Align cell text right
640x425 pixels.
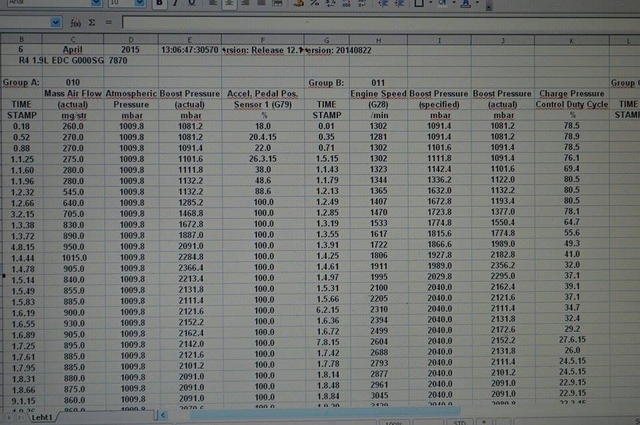pyautogui.click(x=245, y=3)
